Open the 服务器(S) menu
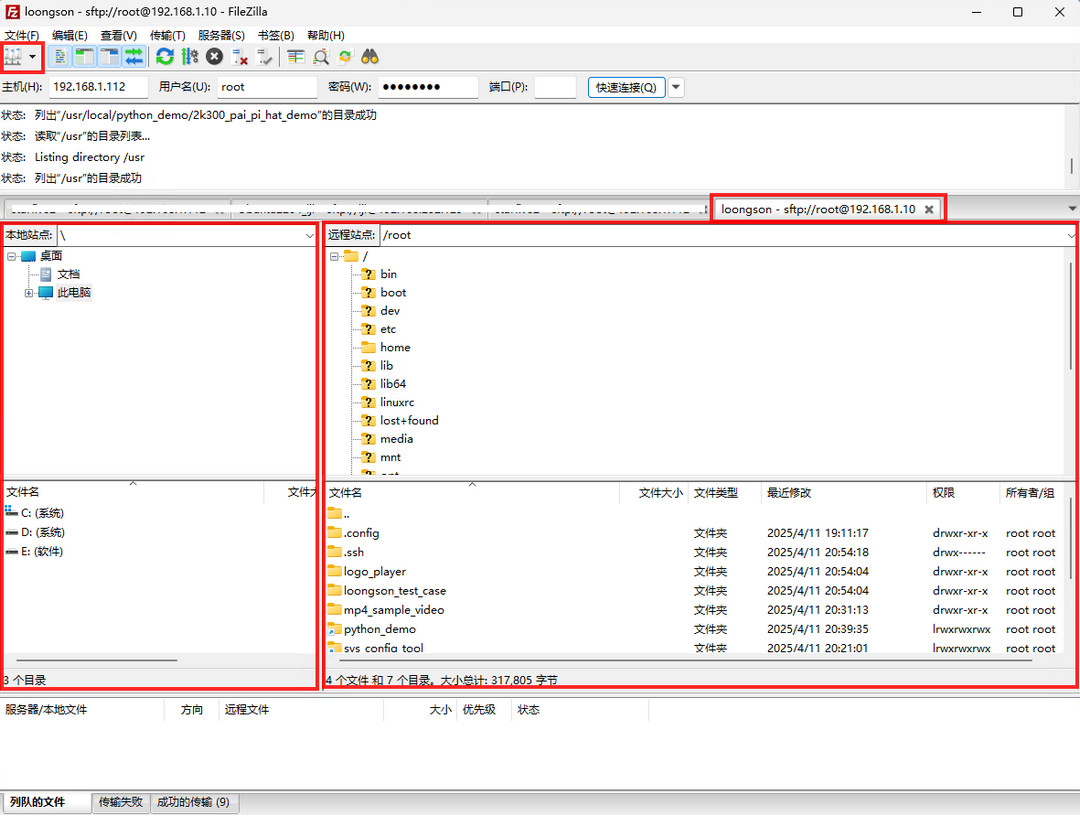 click(x=221, y=35)
